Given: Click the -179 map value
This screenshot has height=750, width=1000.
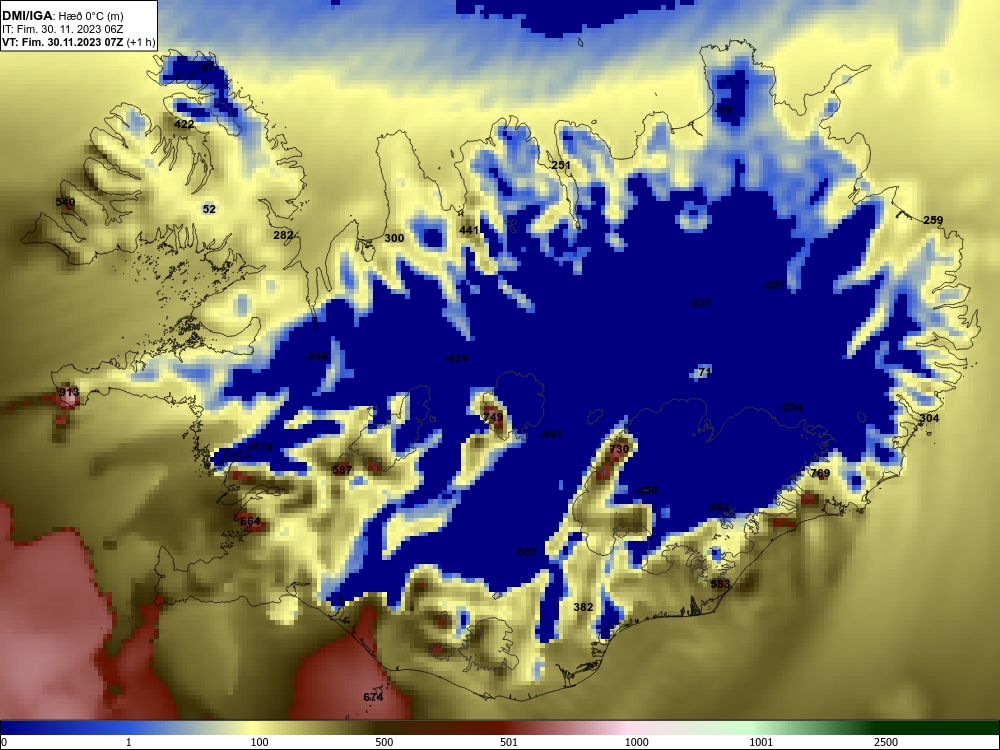Looking at the screenshot, I should tap(261, 447).
